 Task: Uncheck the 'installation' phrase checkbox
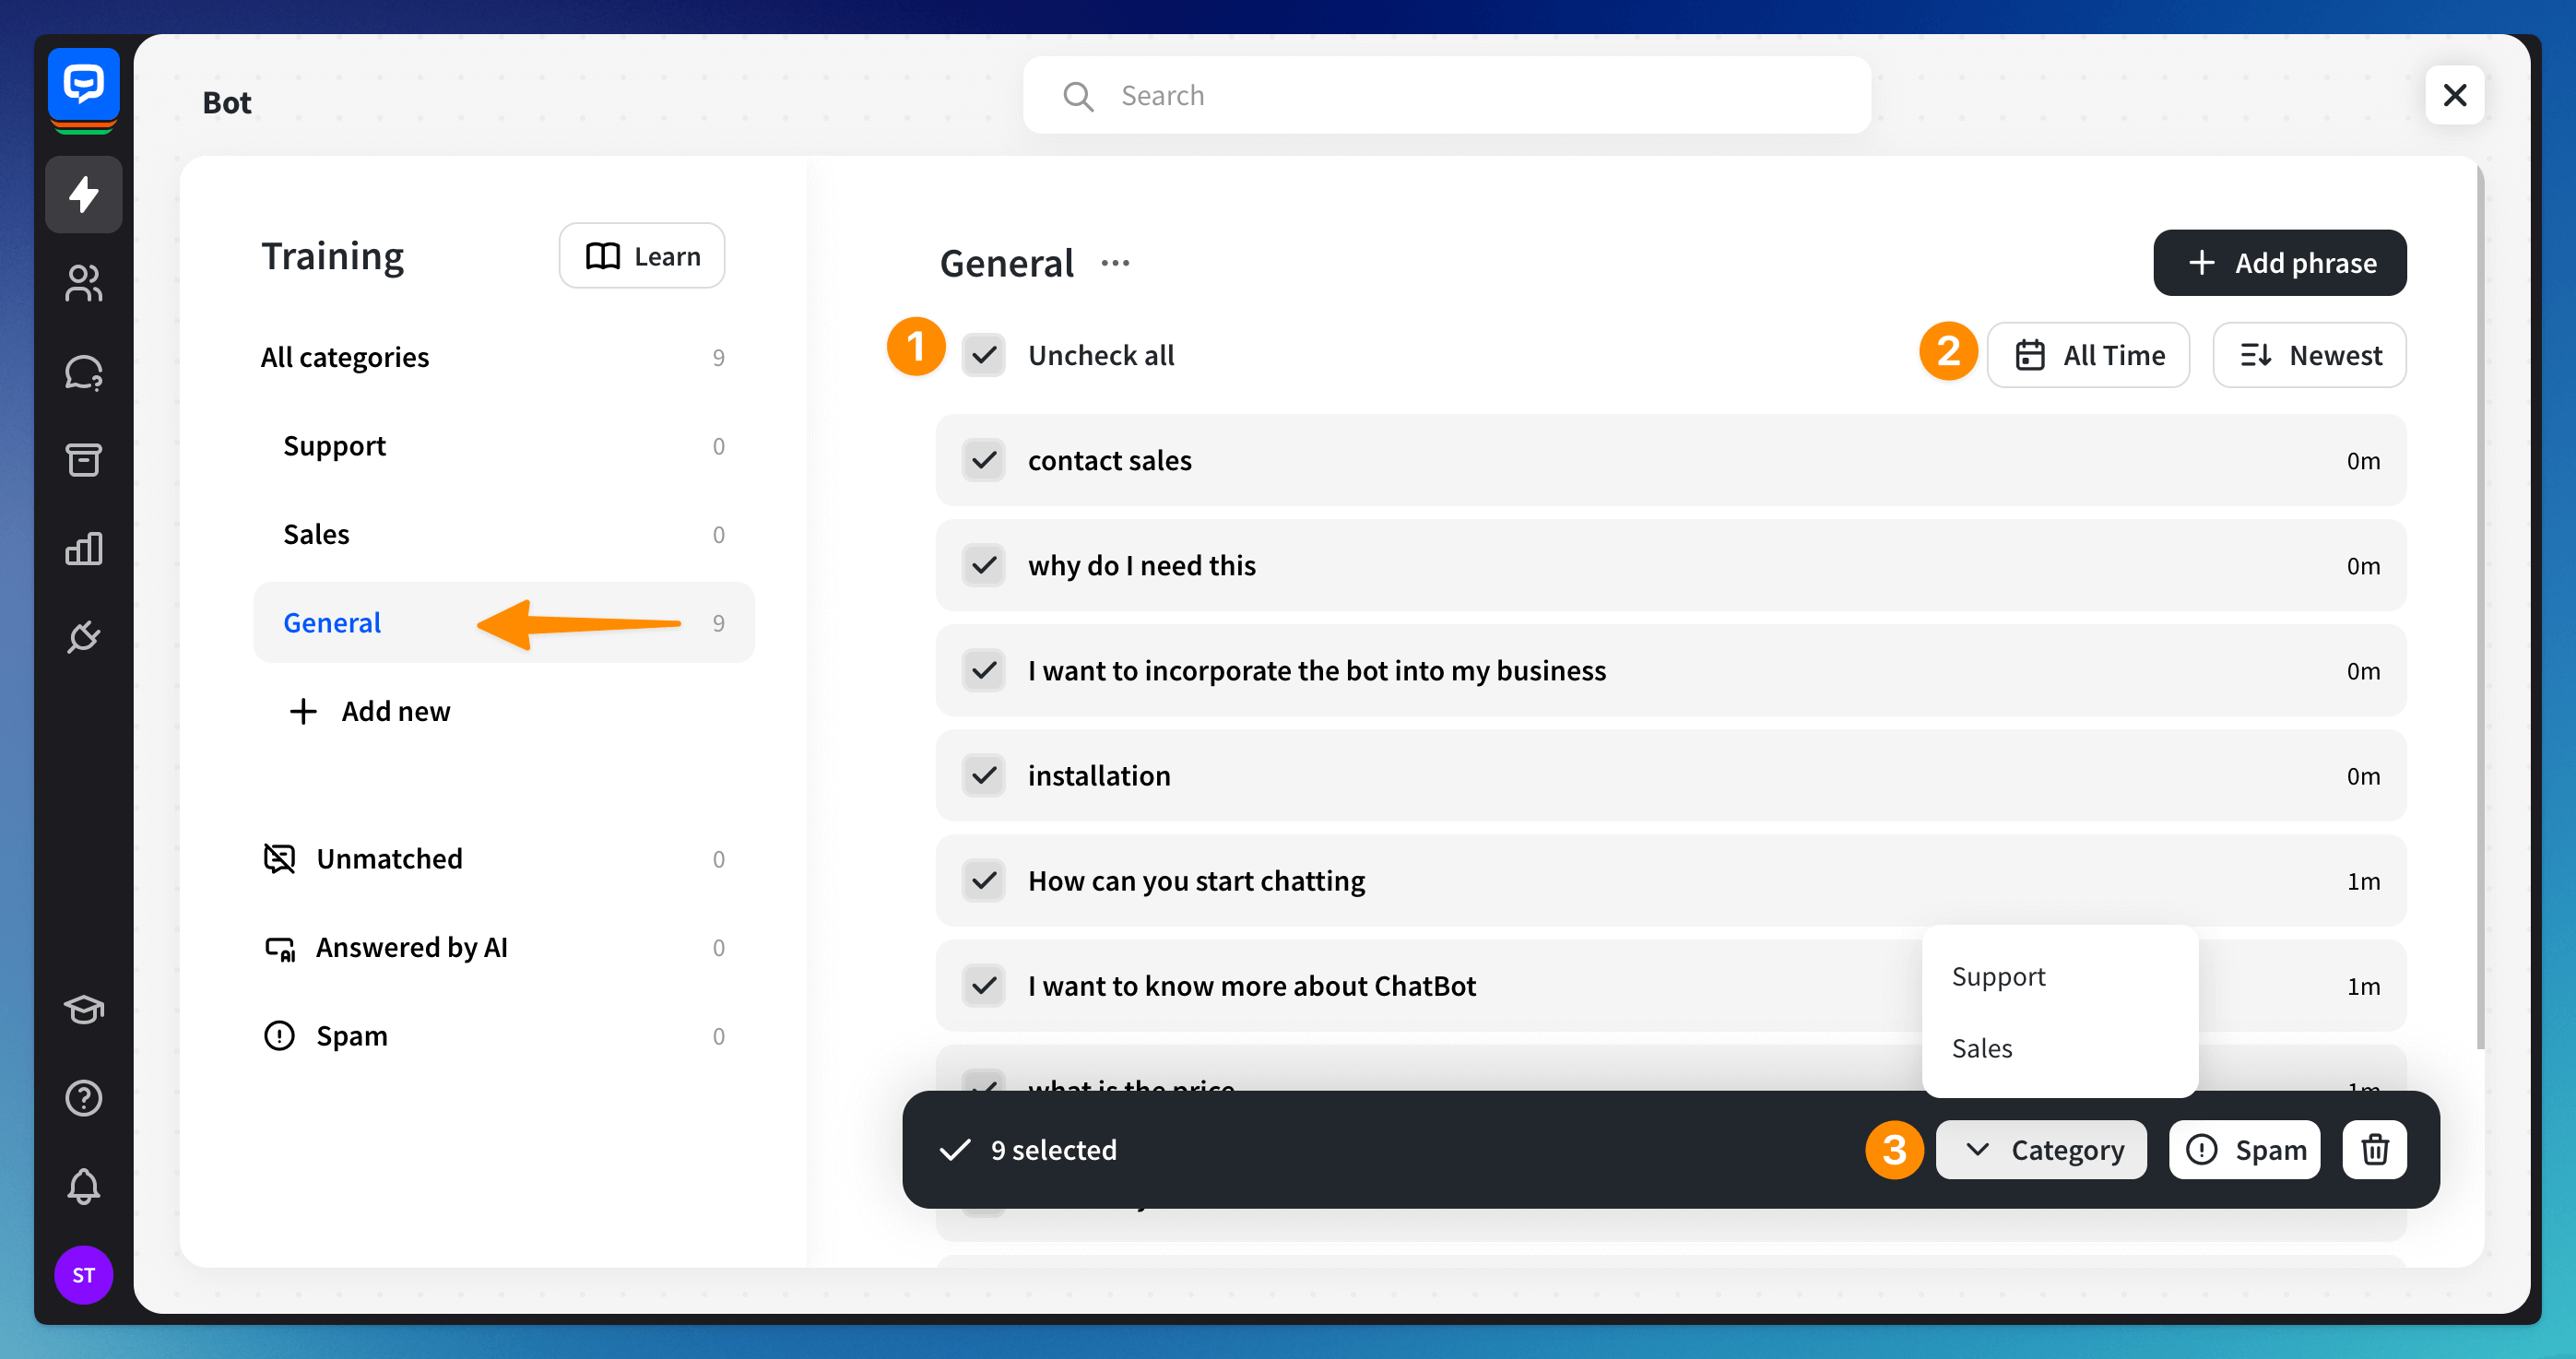tap(984, 776)
